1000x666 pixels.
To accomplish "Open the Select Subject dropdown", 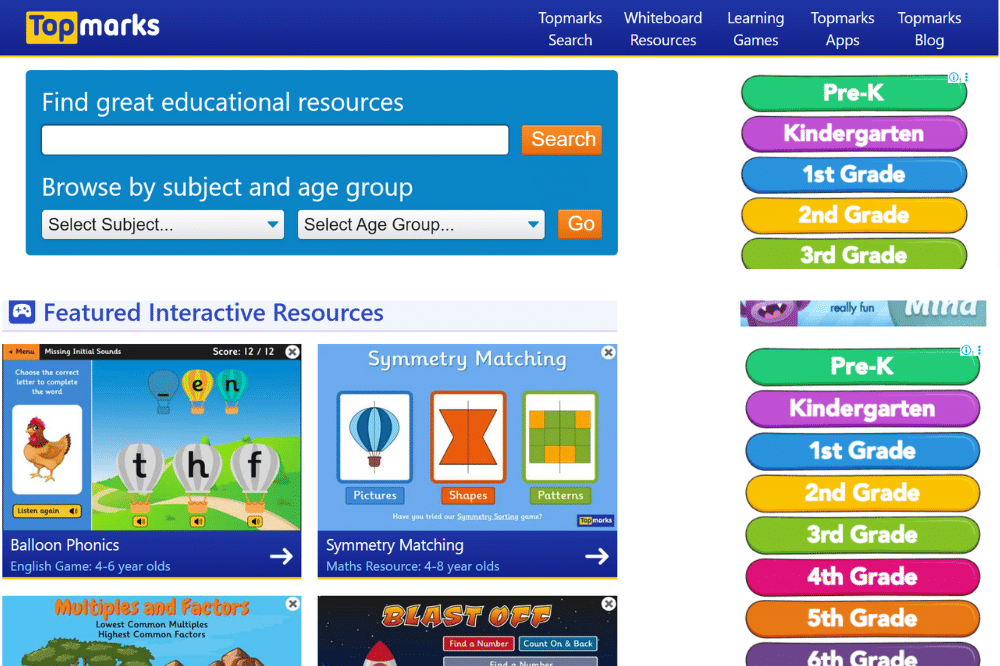I will click(162, 224).
